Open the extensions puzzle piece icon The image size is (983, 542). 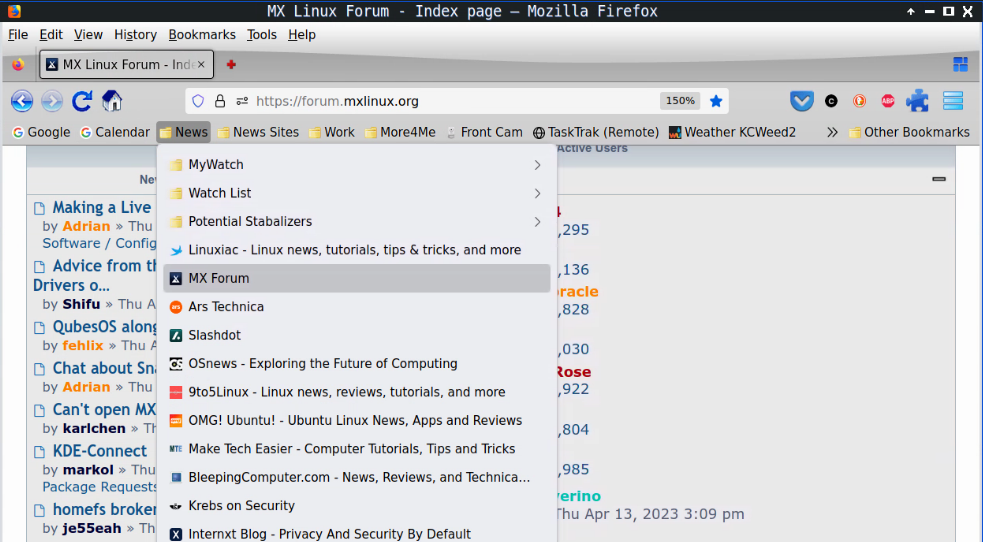click(x=917, y=101)
